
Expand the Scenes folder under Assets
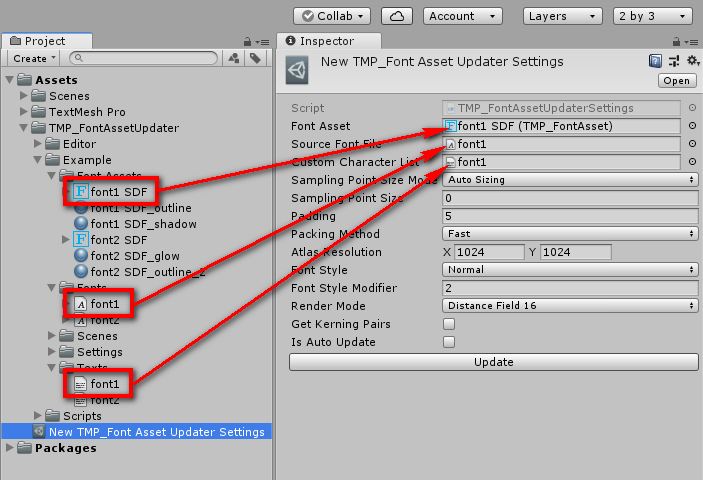(x=24, y=95)
